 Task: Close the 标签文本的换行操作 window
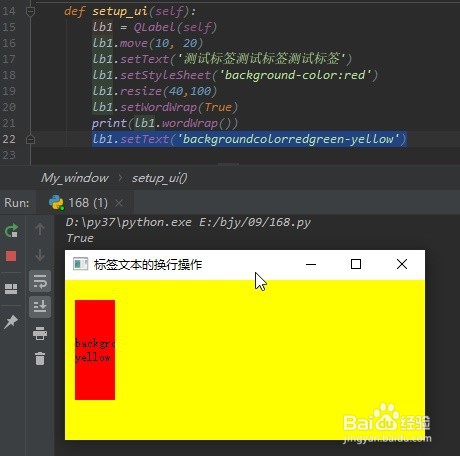[x=402, y=264]
